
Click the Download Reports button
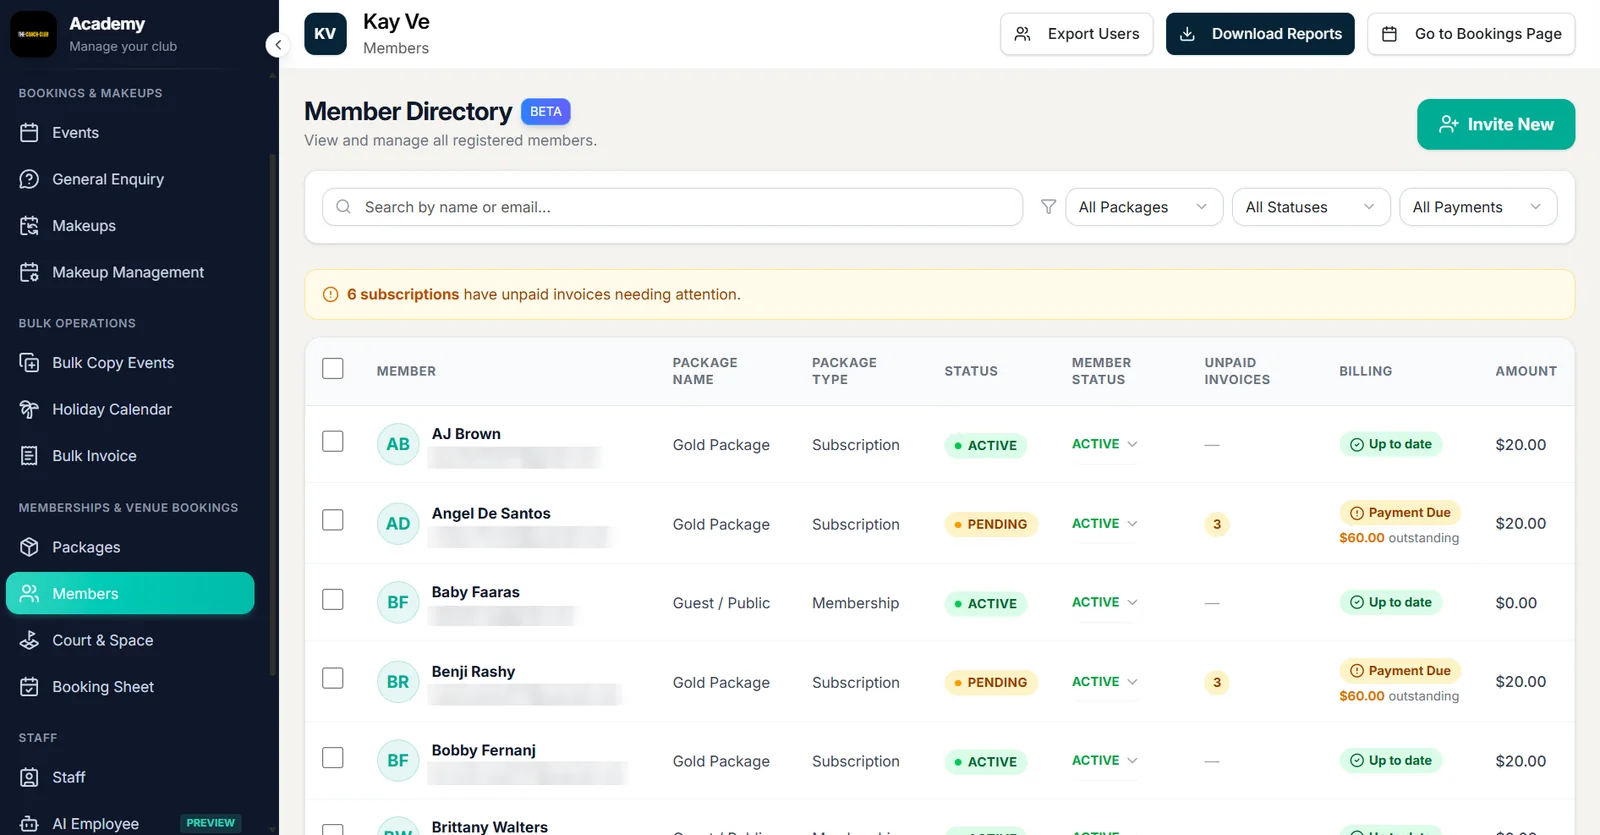click(x=1260, y=34)
